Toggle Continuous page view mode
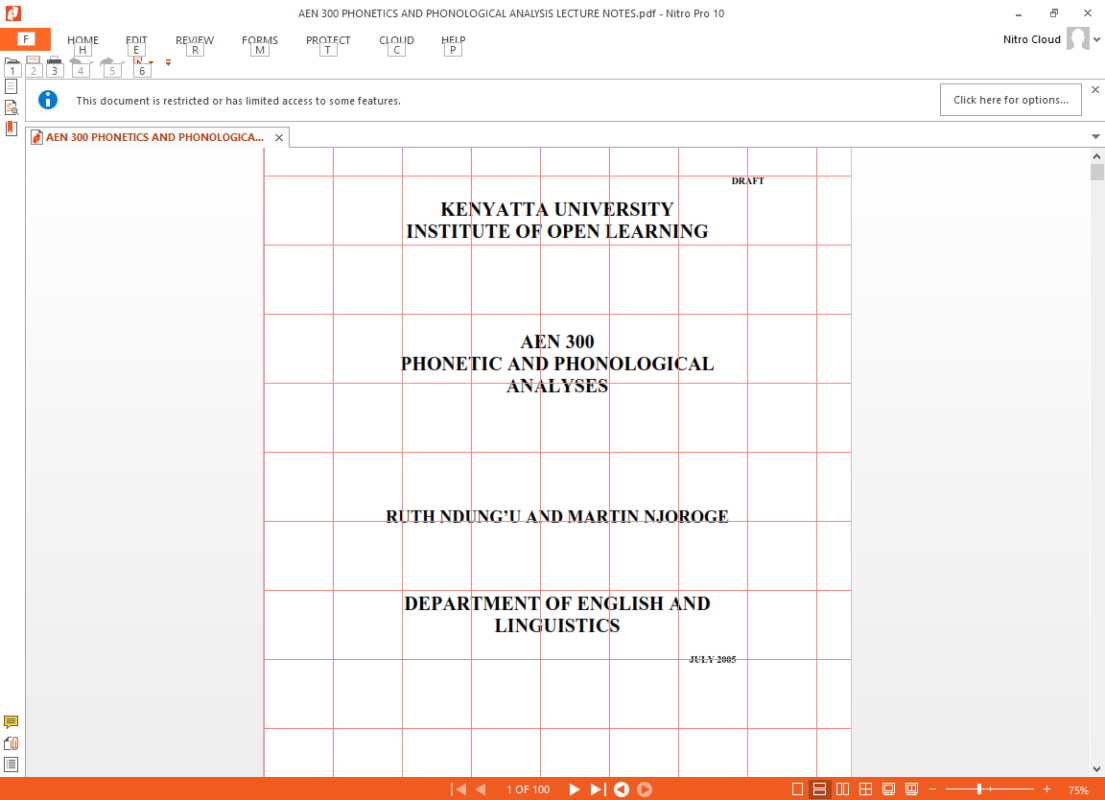This screenshot has width=1105, height=800. click(x=820, y=789)
